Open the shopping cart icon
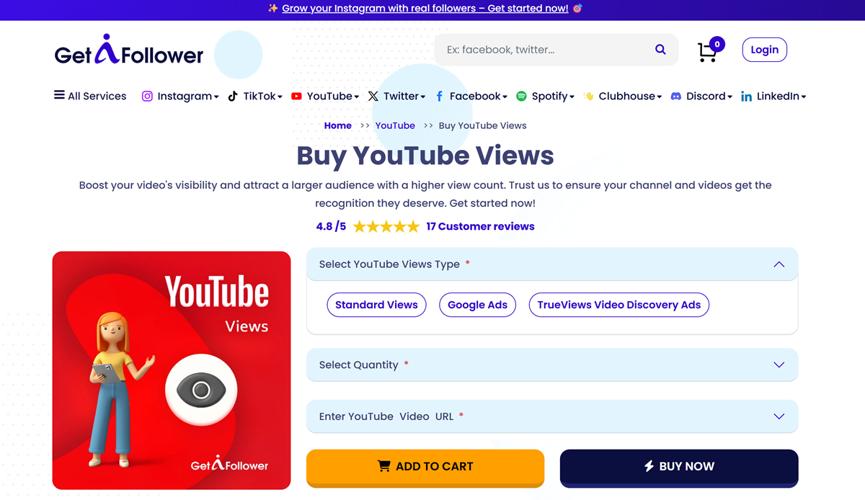The height and width of the screenshot is (500, 865). pos(707,52)
